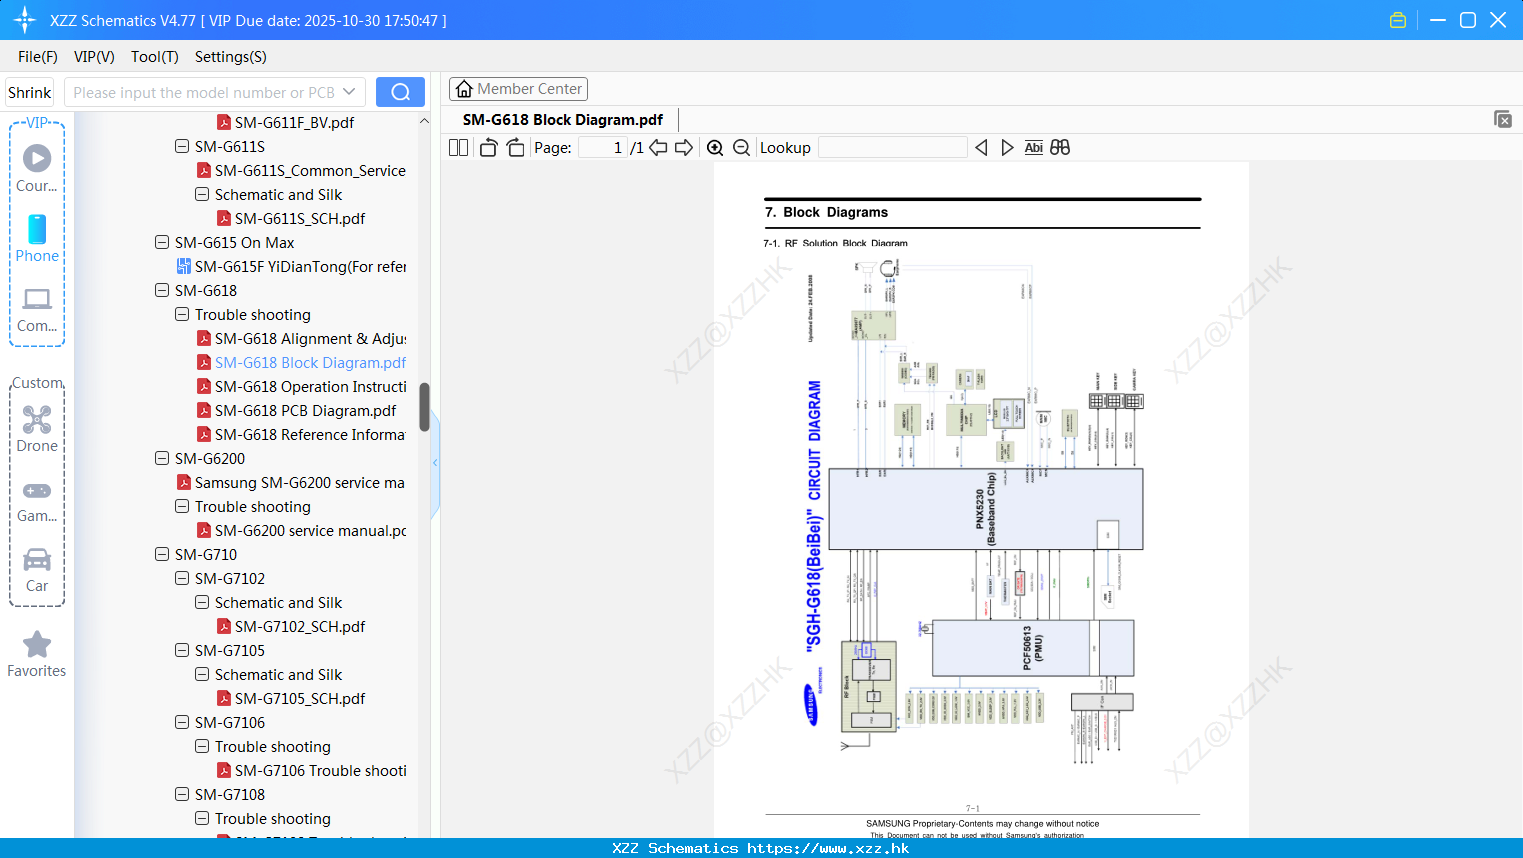Focus the model number search field

204,92
